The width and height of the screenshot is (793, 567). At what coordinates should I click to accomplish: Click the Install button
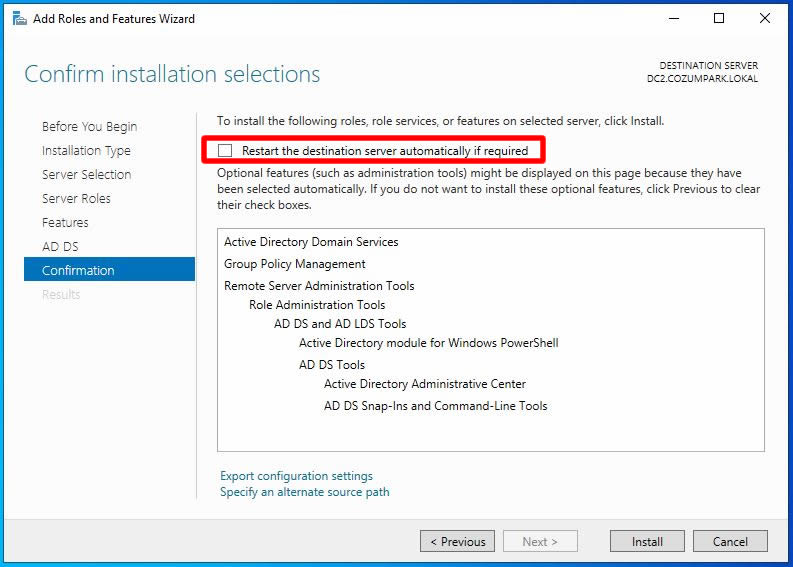click(647, 541)
